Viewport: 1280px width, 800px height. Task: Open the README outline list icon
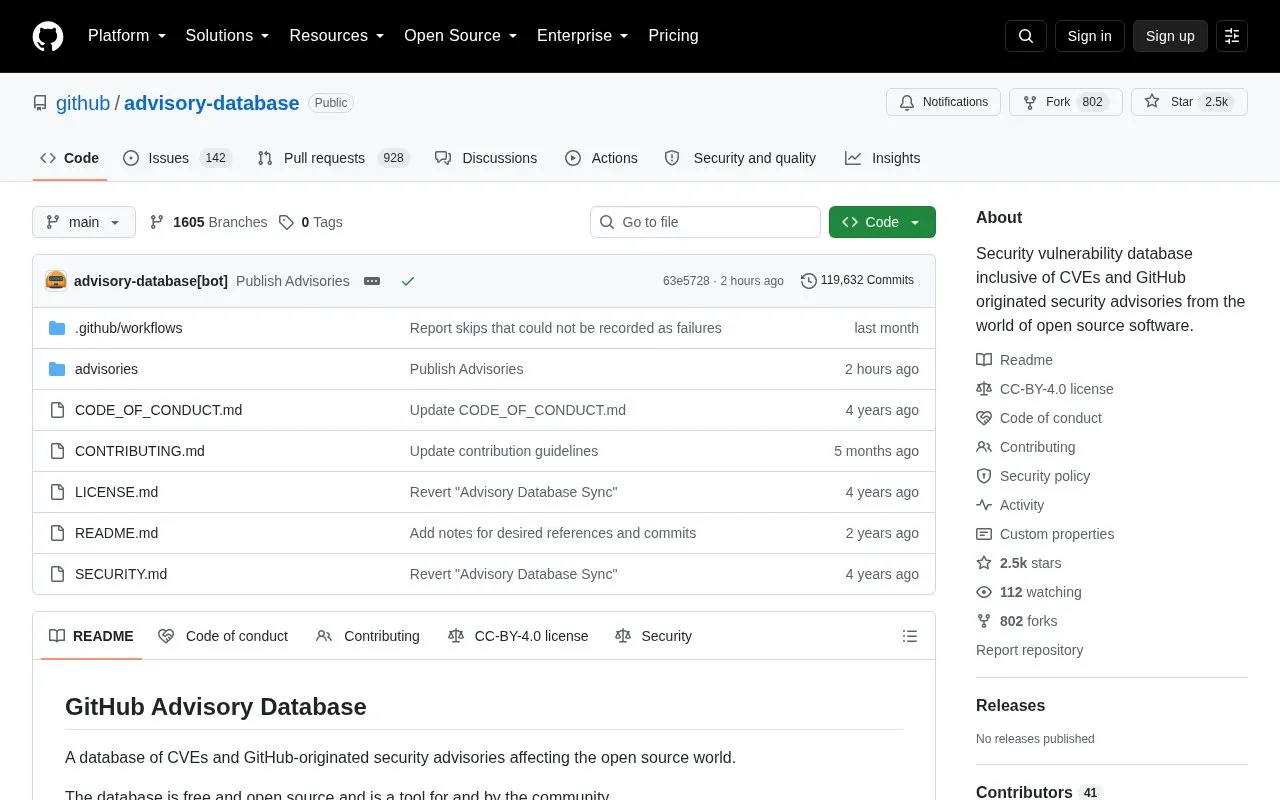tap(910, 636)
